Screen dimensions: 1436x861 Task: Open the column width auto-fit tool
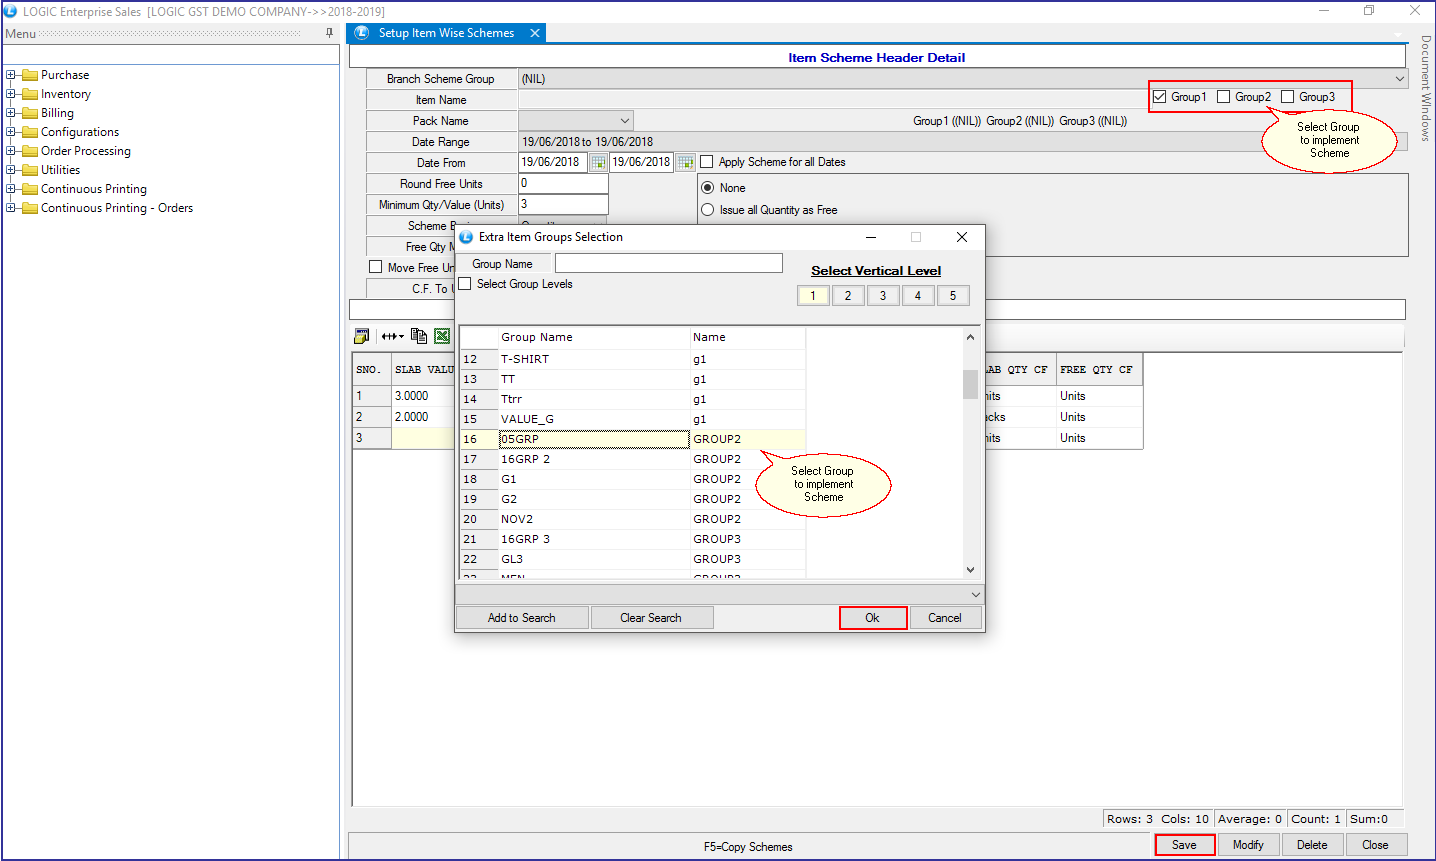pyautogui.click(x=392, y=337)
